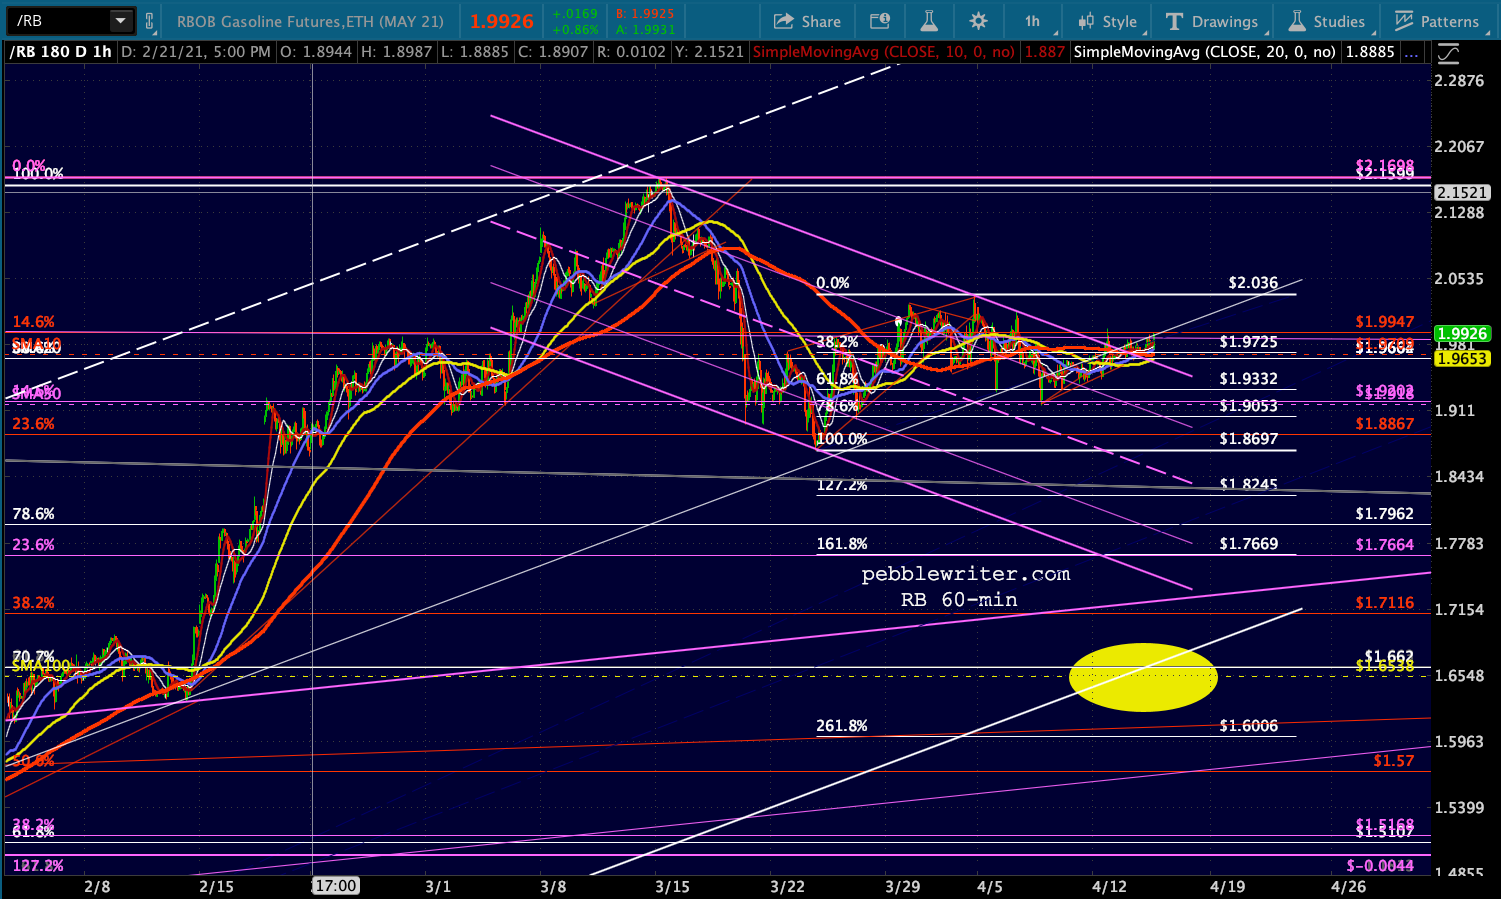Click the 261.8% Fibonacci extension label
Image resolution: width=1501 pixels, height=899 pixels.
pyautogui.click(x=842, y=726)
